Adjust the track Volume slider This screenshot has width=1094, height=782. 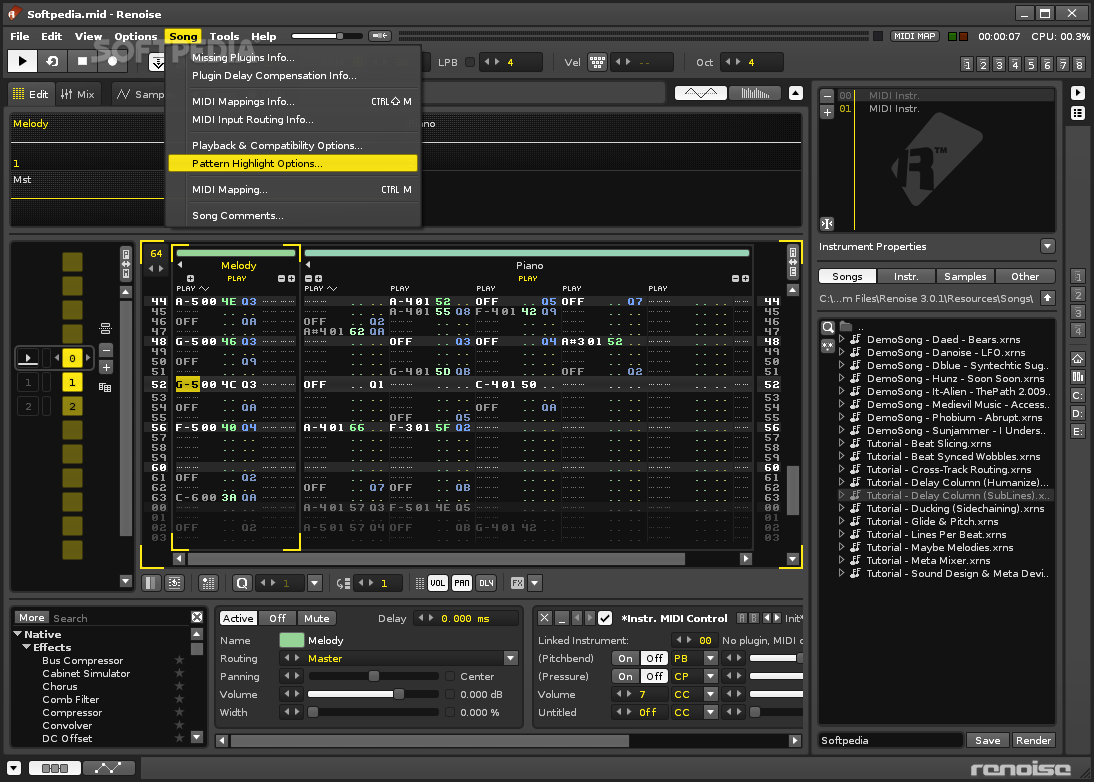tap(373, 694)
